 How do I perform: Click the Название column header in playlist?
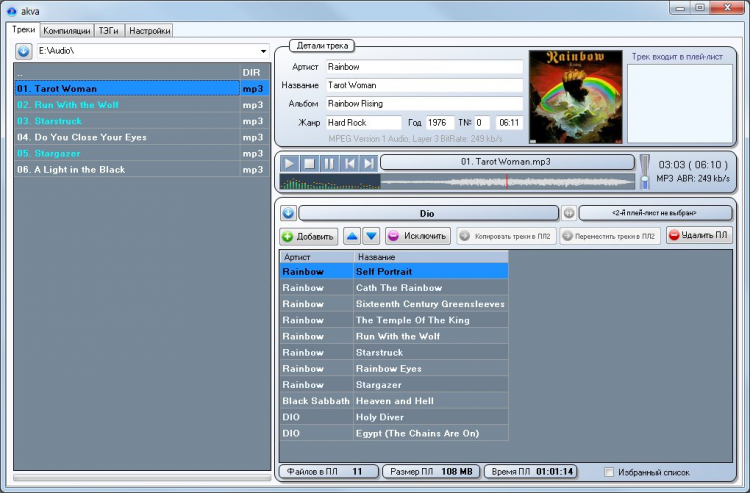(x=431, y=257)
